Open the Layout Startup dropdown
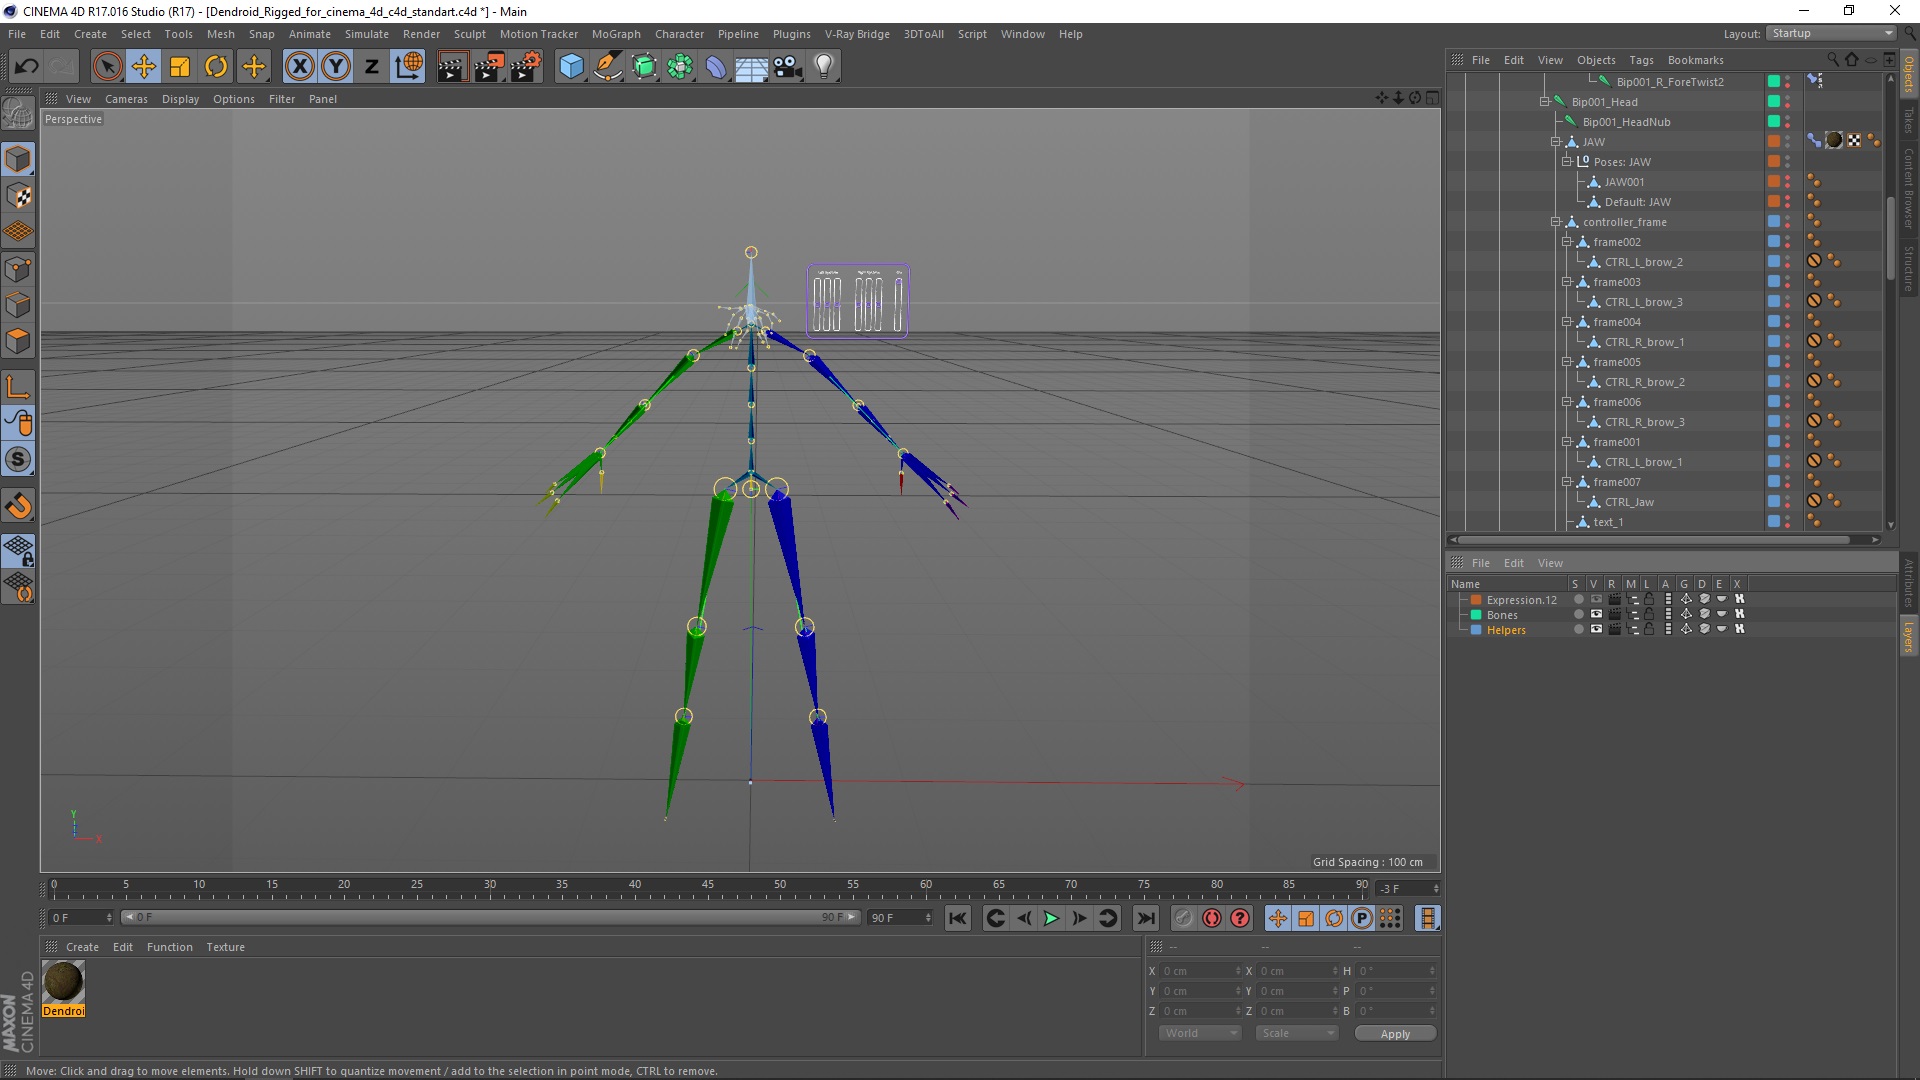Viewport: 1920px width, 1080px height. click(x=1831, y=34)
